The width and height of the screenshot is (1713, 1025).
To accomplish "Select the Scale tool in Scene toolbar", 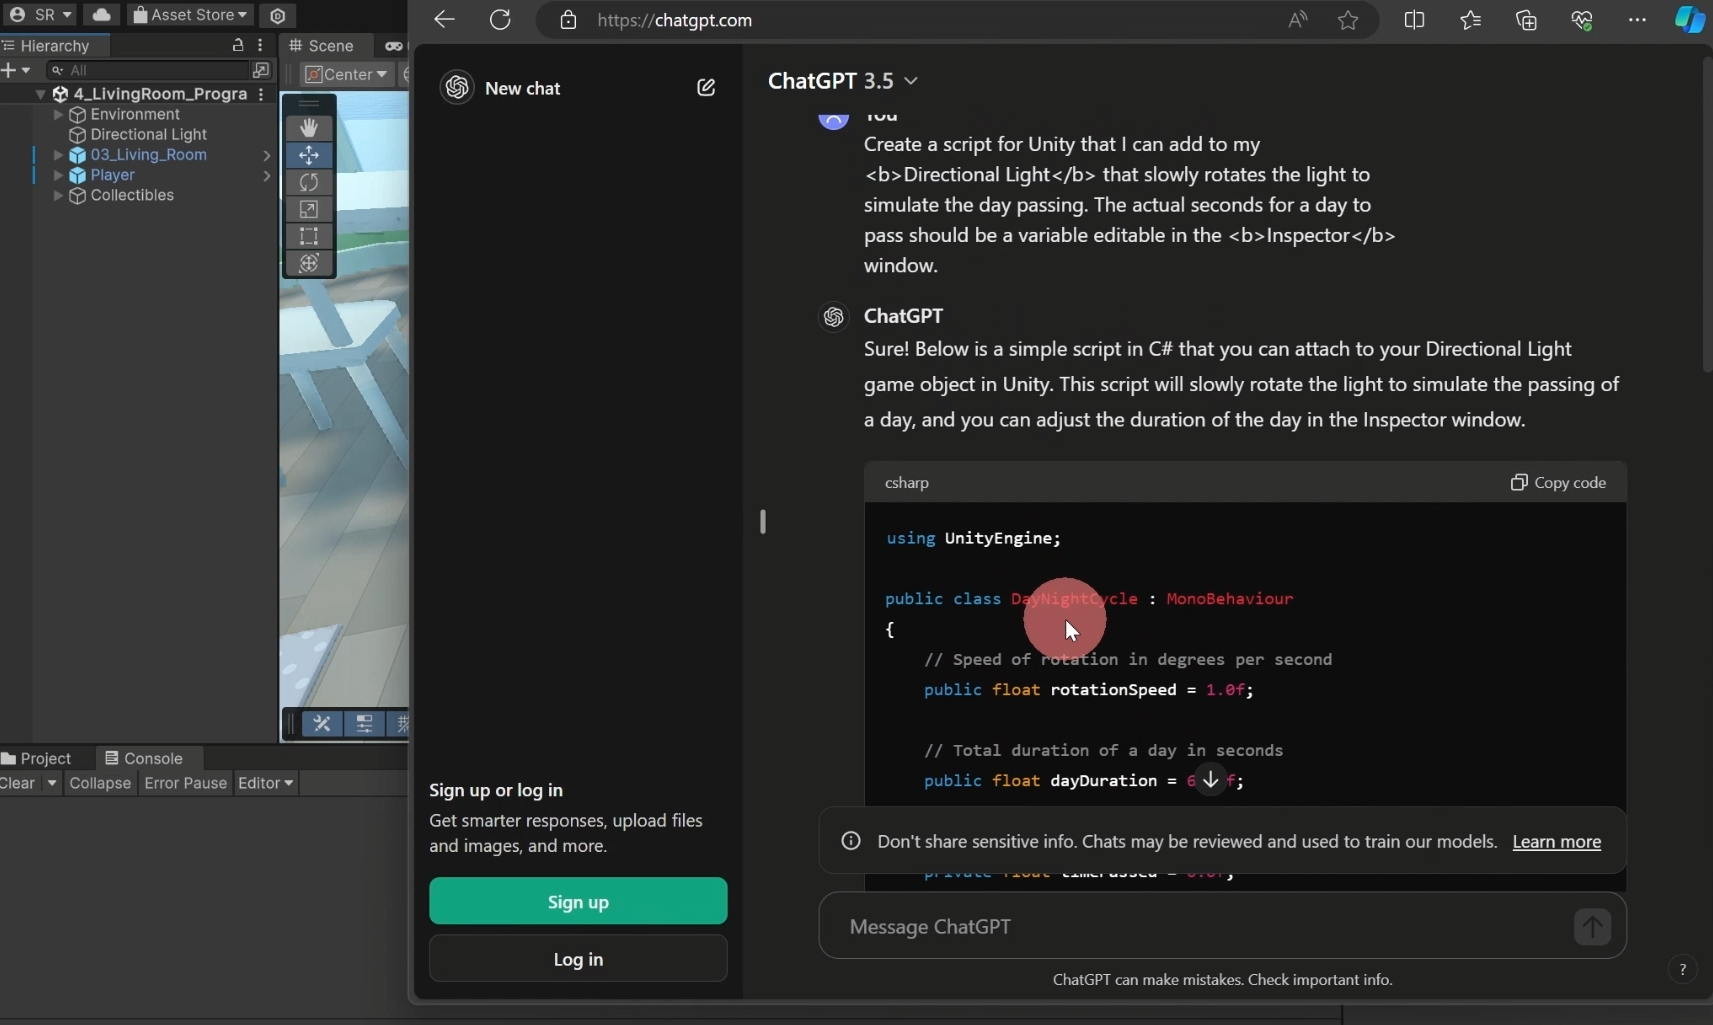I will tap(309, 209).
